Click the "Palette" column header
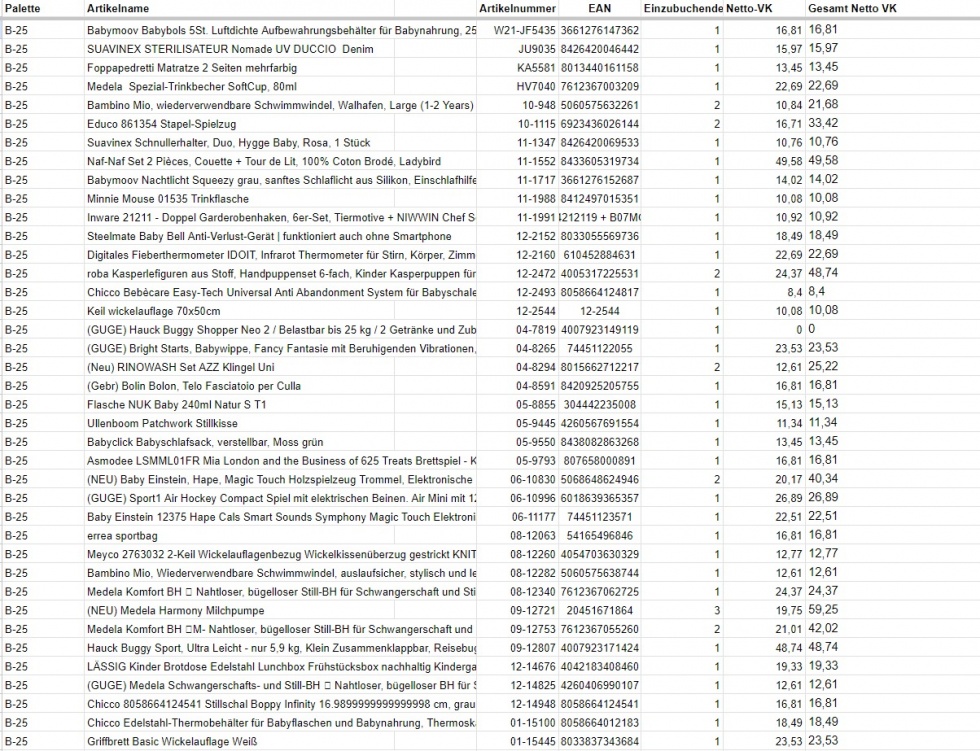 pos(22,9)
